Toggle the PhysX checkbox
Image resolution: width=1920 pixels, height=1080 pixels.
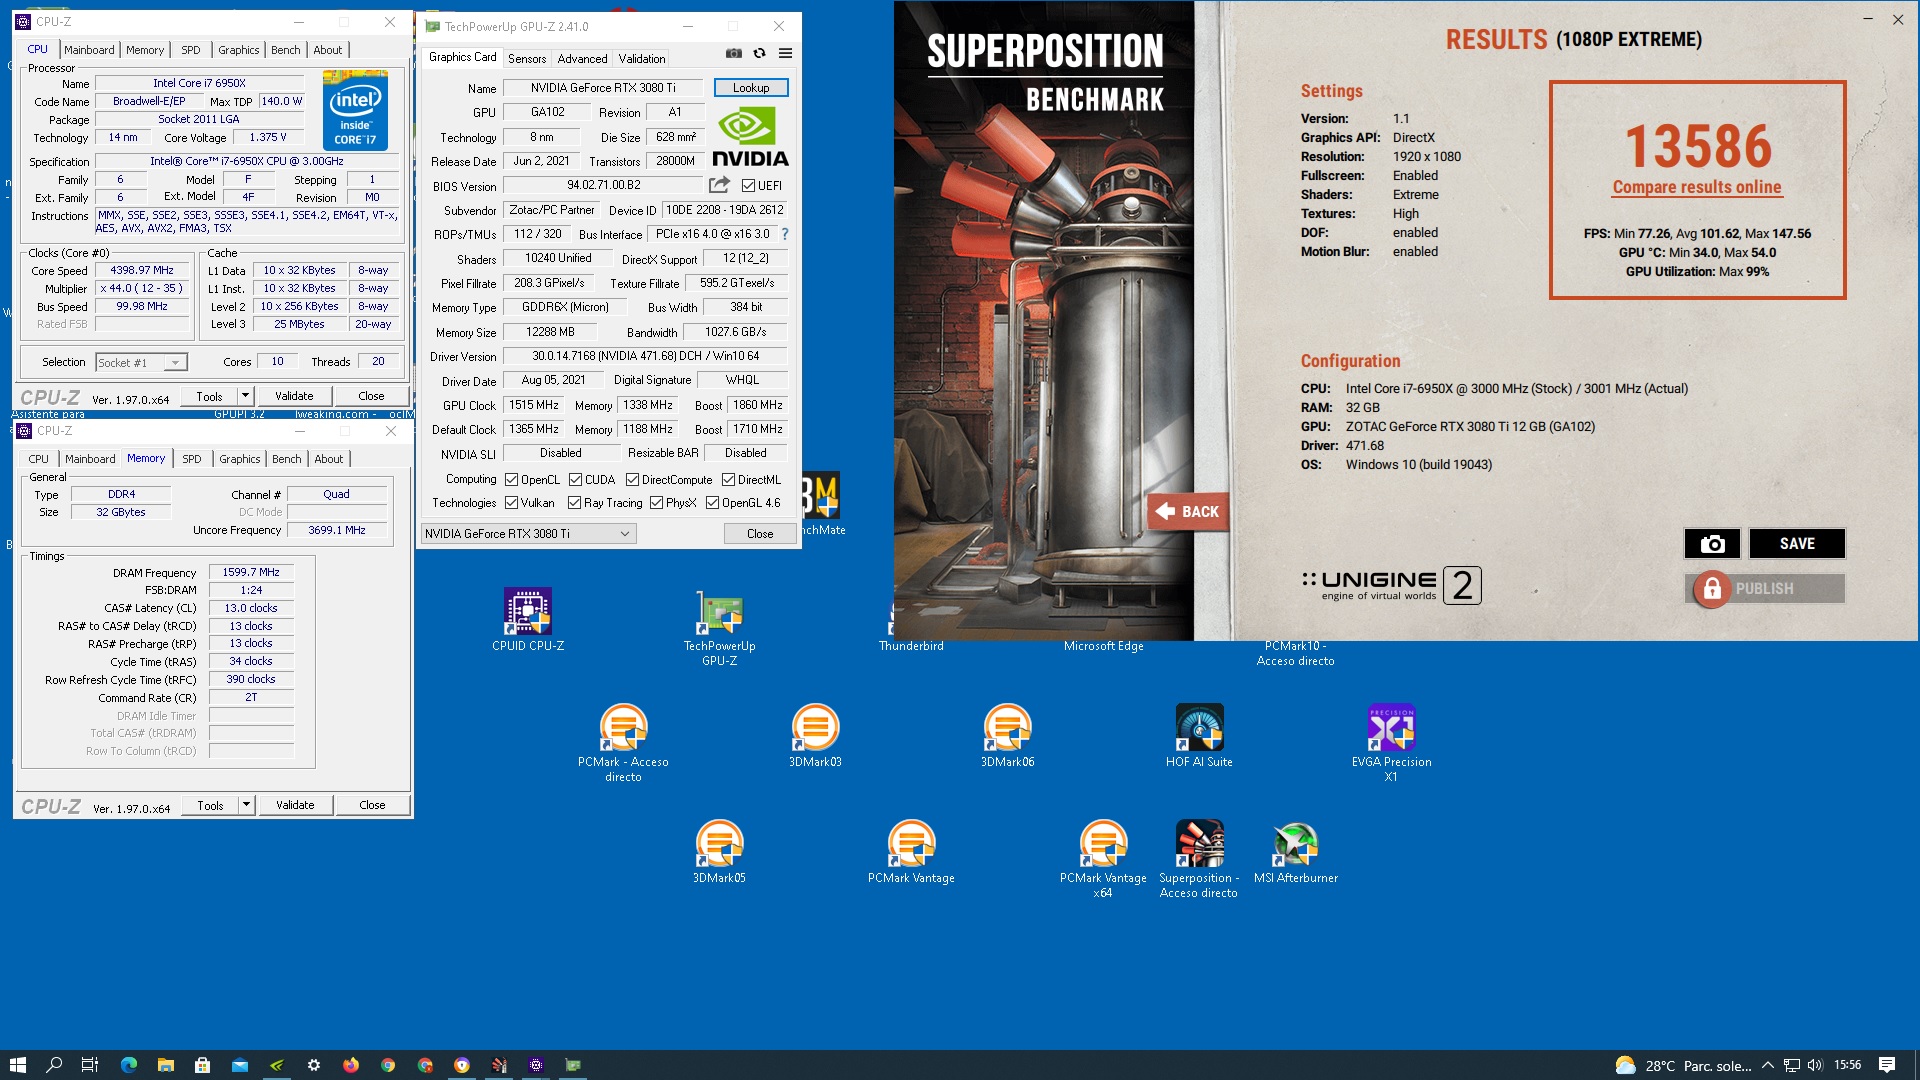(x=657, y=503)
